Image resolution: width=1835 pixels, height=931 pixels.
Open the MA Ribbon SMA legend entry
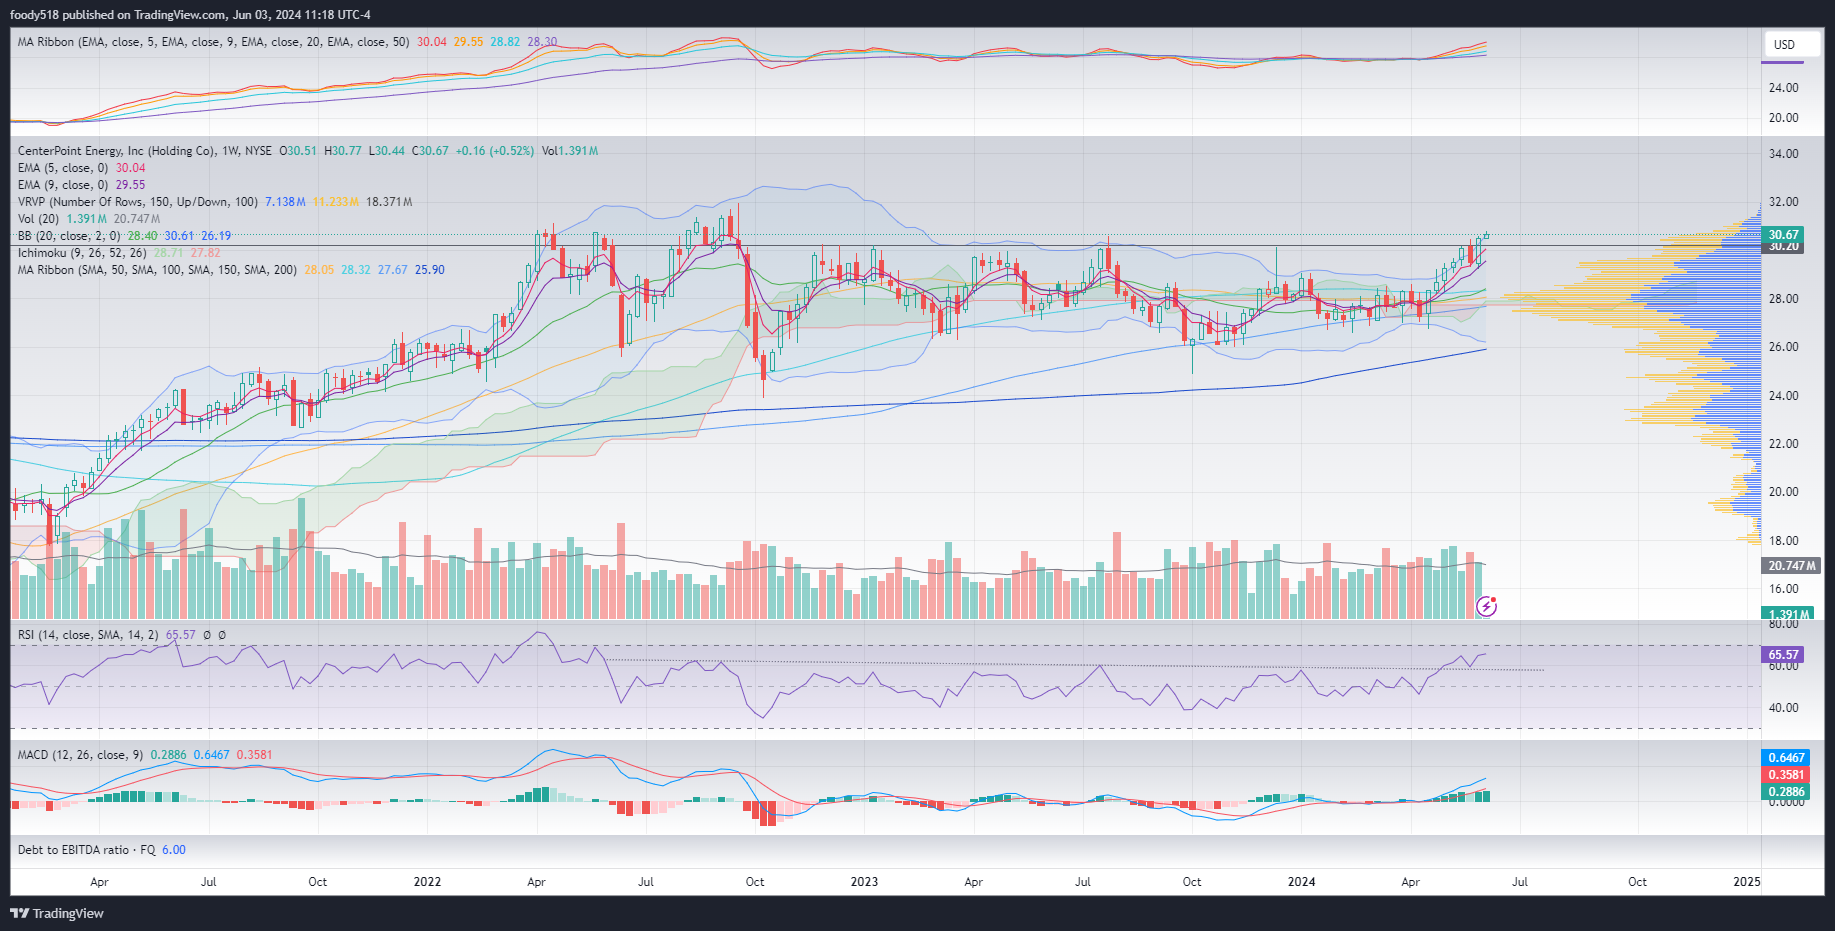click(157, 270)
